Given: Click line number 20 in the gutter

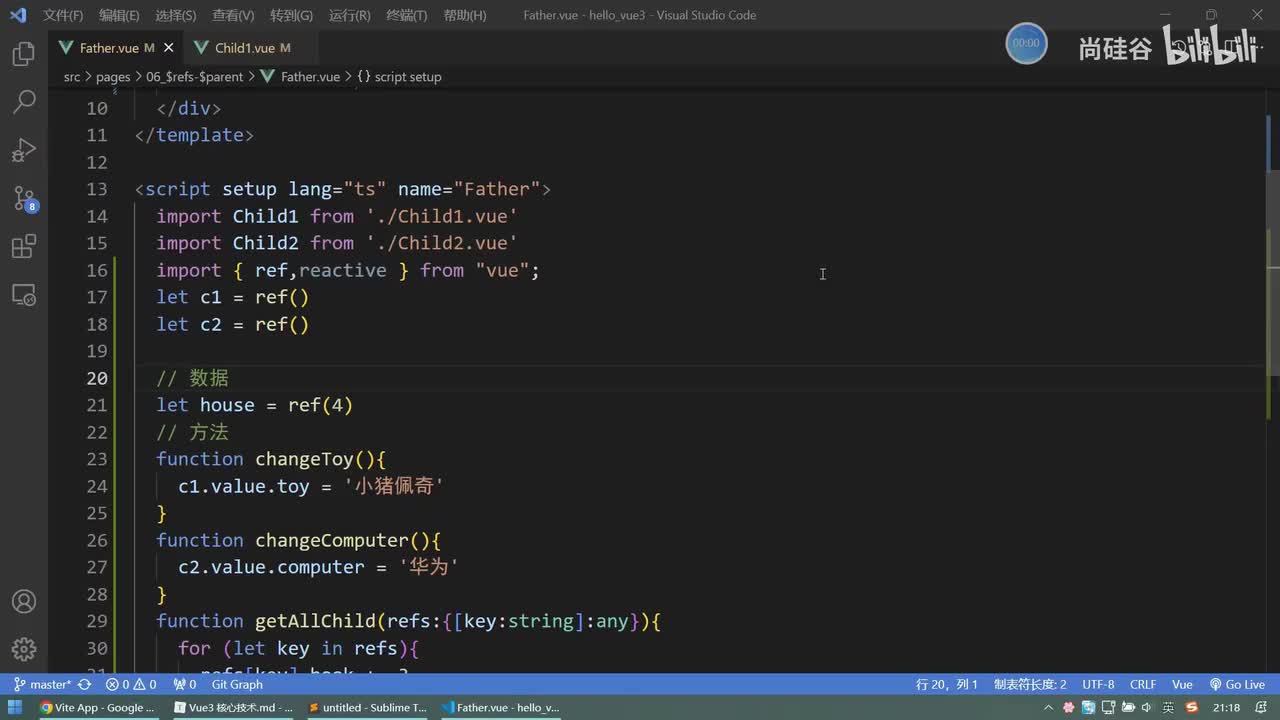Looking at the screenshot, I should 97,378.
